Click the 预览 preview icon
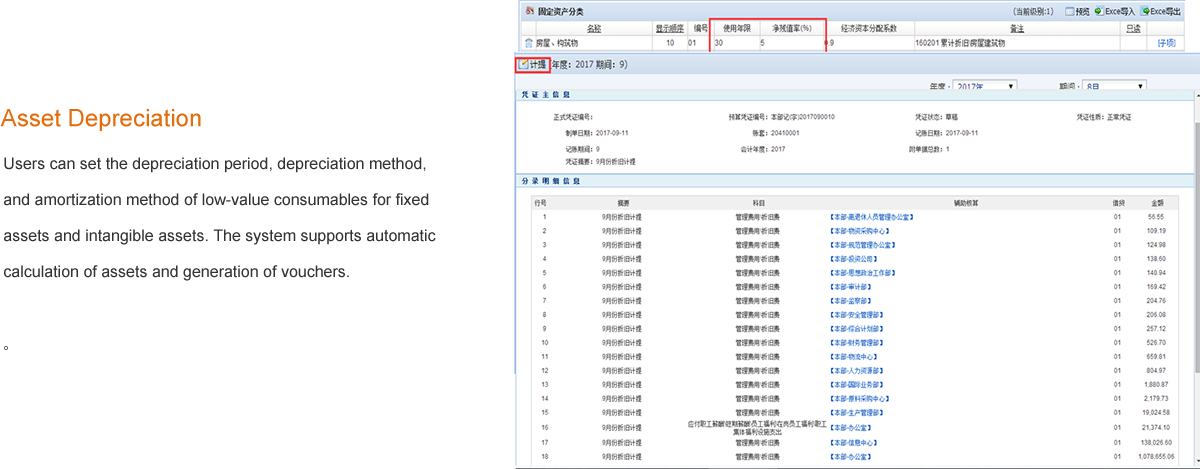 (1069, 11)
